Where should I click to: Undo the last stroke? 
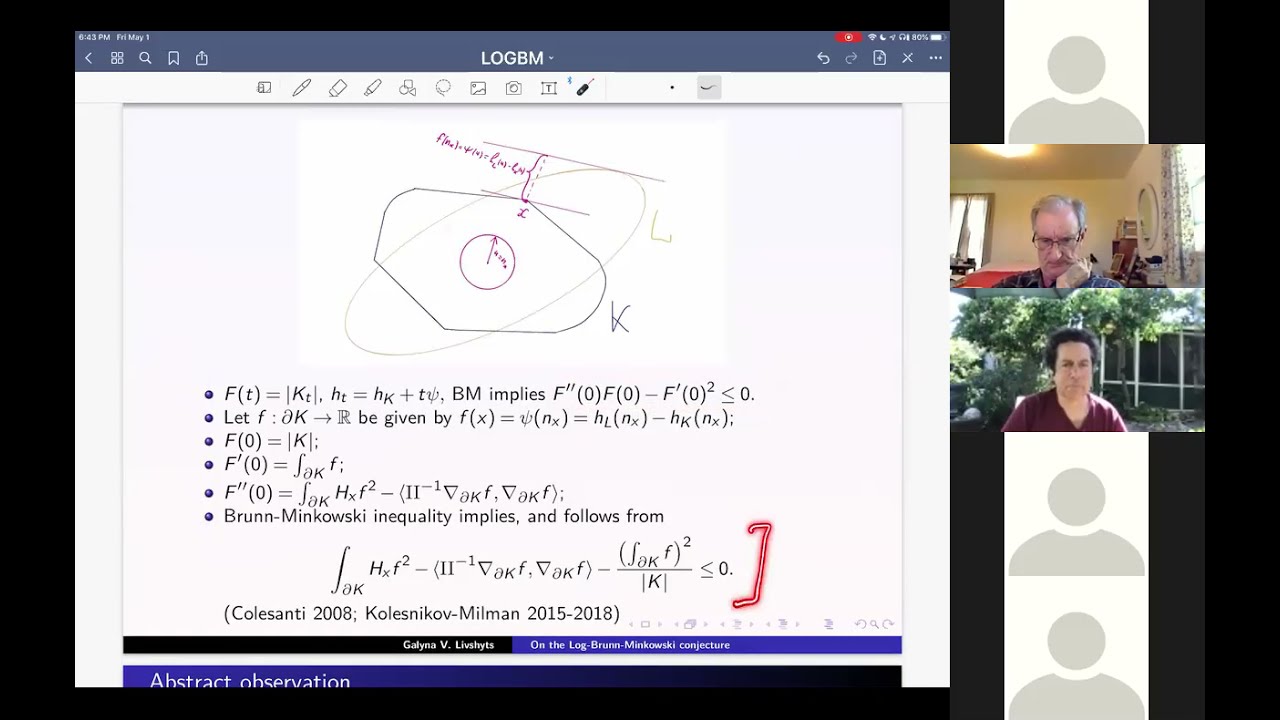823,58
